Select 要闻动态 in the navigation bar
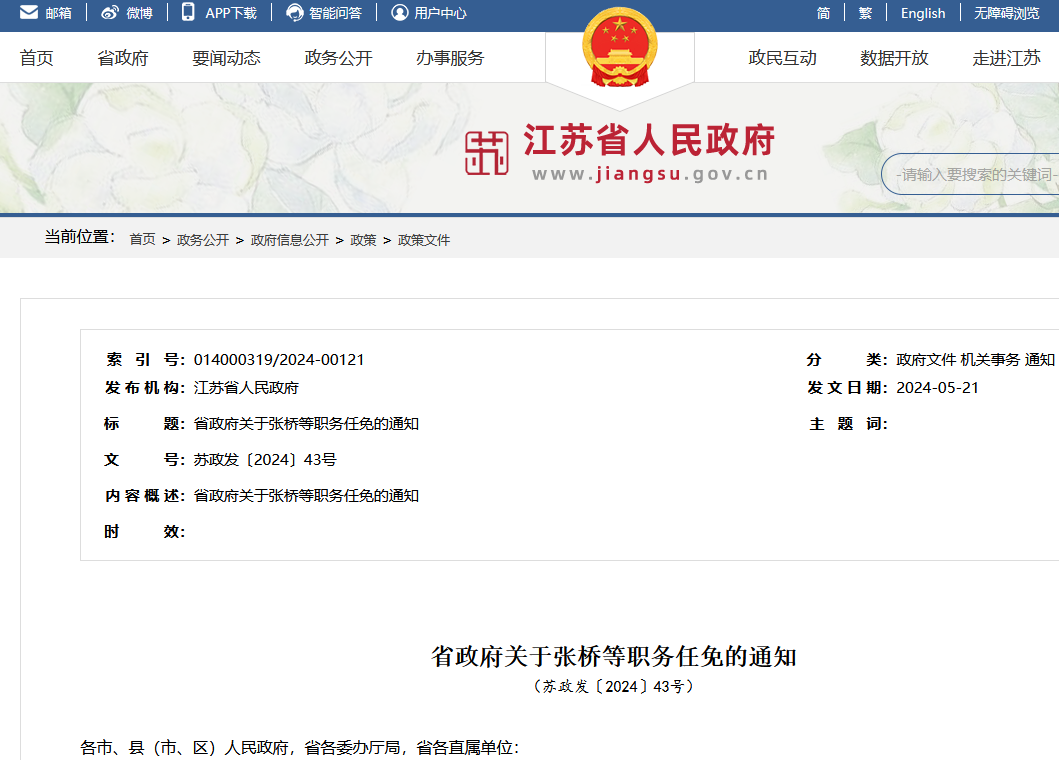The width and height of the screenshot is (1059, 760). pyautogui.click(x=226, y=58)
